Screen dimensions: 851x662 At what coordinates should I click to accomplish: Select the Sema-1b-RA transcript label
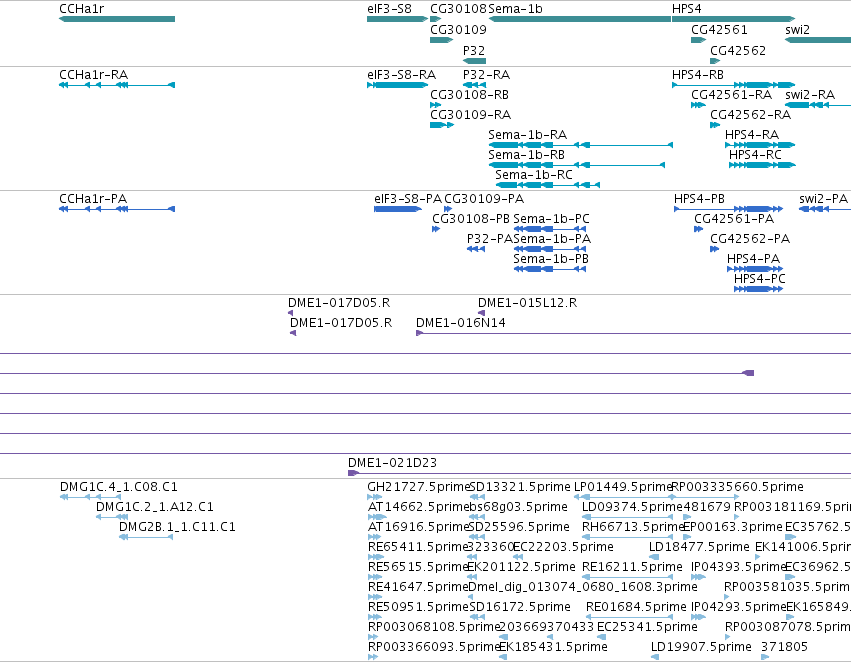pos(528,135)
